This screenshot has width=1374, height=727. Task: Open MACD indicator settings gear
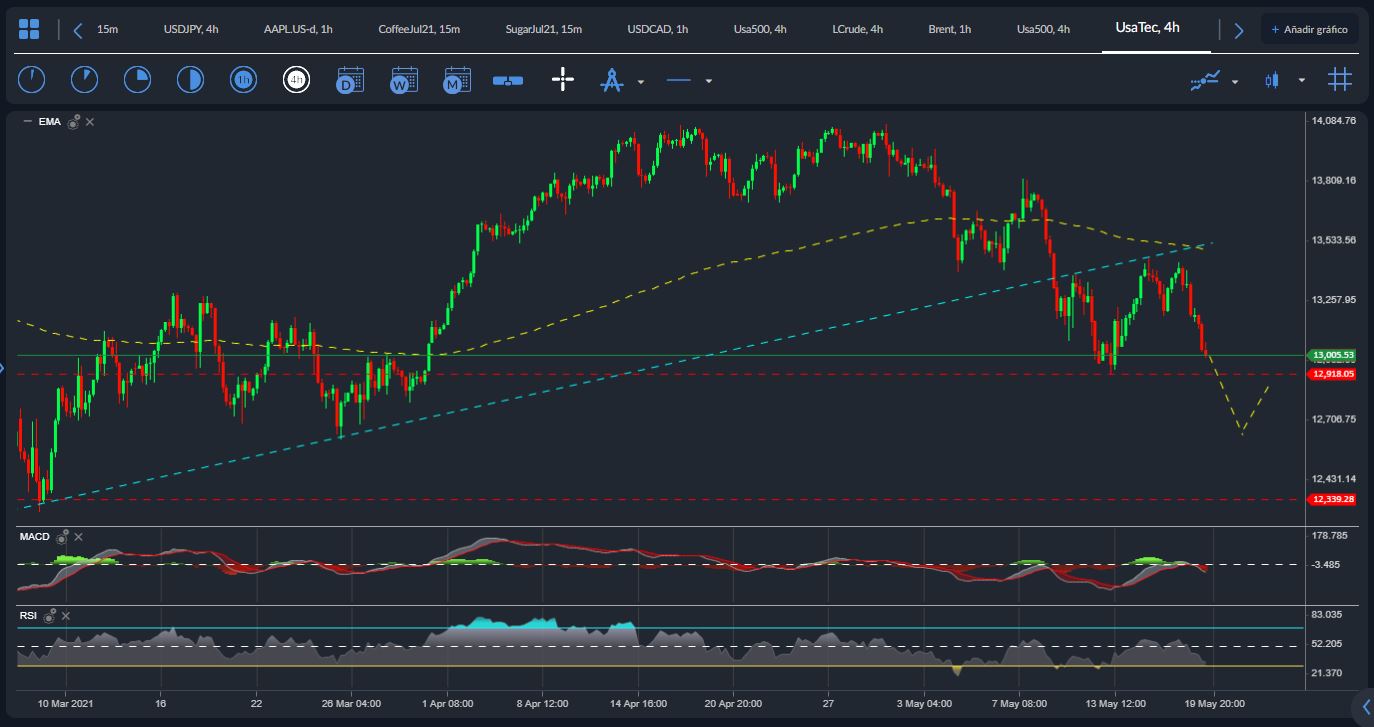point(62,537)
